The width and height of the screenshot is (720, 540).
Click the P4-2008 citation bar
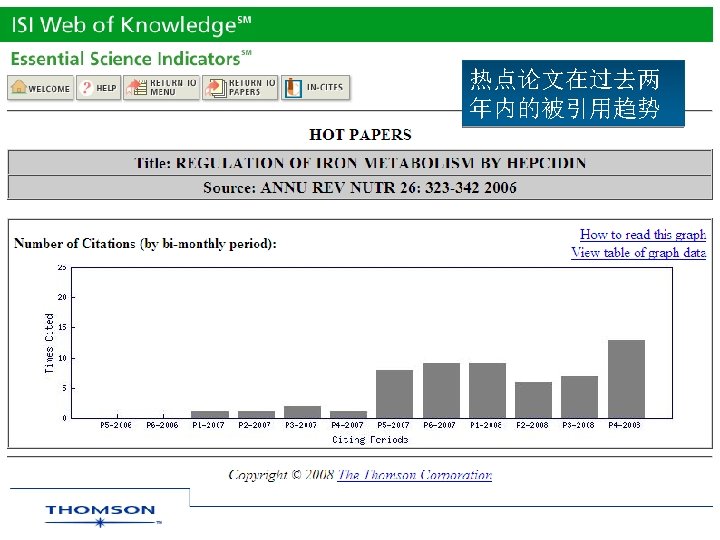[x=626, y=379]
